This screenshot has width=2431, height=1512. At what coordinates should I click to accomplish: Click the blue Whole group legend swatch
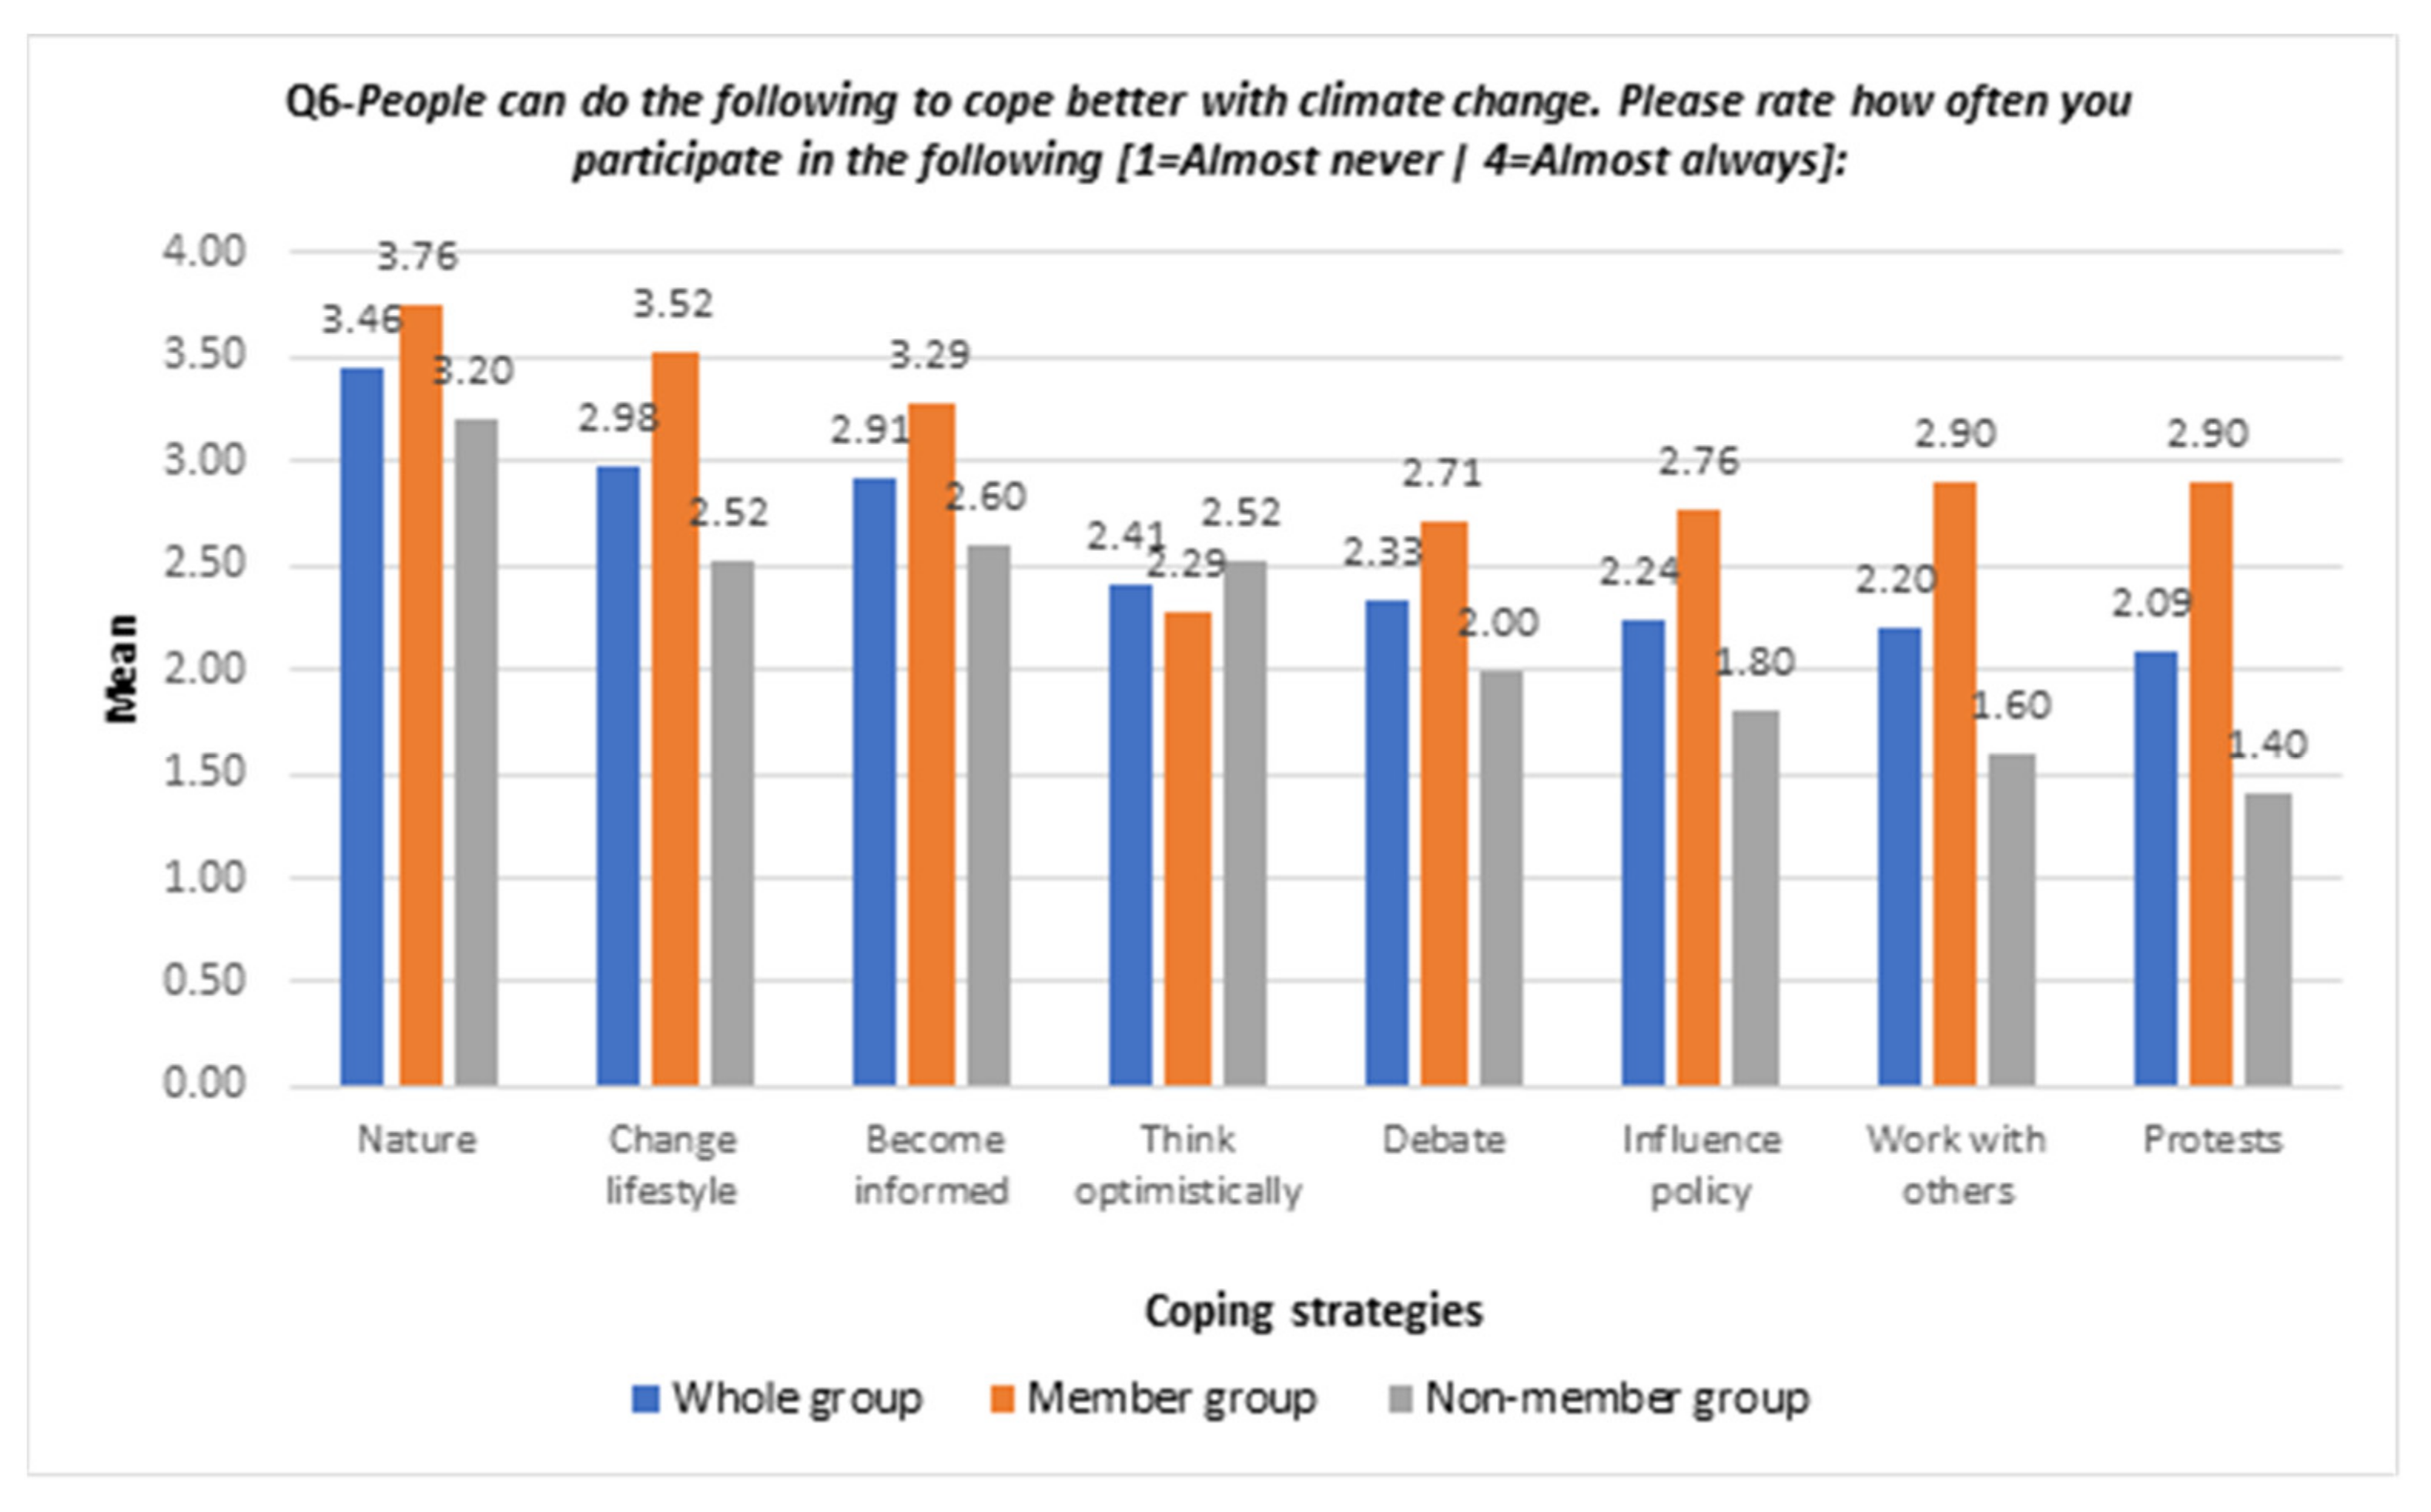pos(646,1398)
